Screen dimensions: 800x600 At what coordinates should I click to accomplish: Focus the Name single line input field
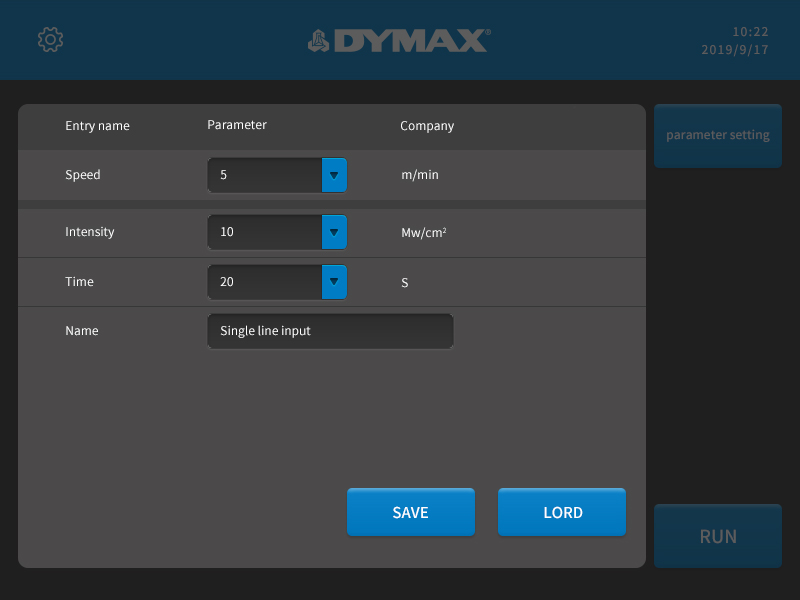pos(330,331)
